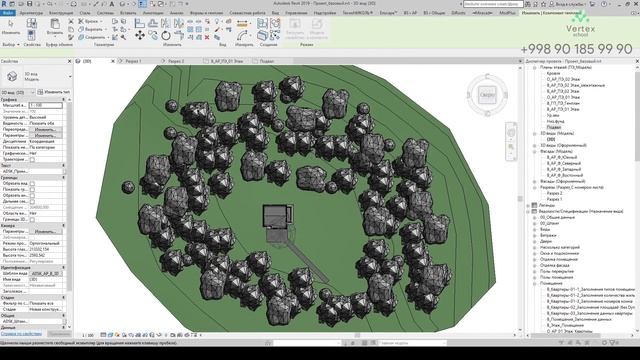
Task: Collapse the Графика properties section
Action: click(63, 100)
